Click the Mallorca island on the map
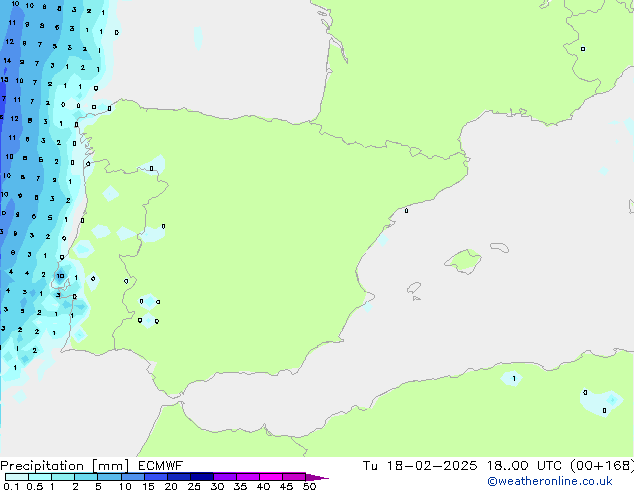The image size is (634, 490). (x=463, y=261)
